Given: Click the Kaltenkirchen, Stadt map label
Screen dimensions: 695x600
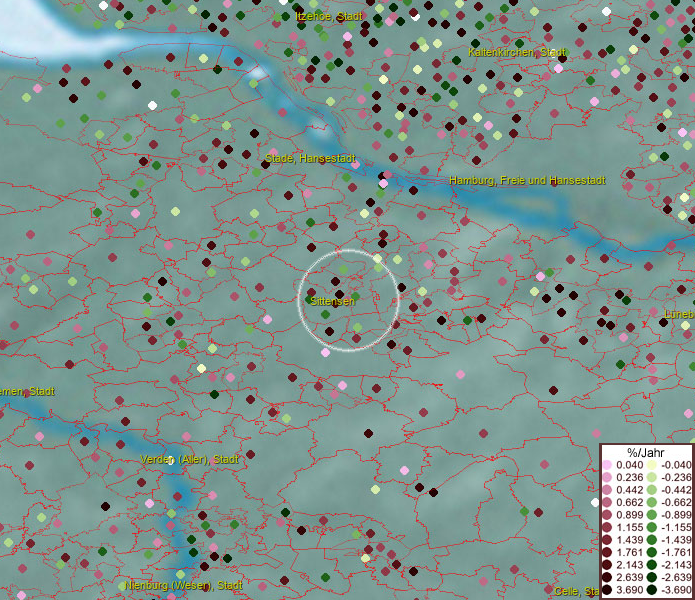Looking at the screenshot, I should [517, 52].
